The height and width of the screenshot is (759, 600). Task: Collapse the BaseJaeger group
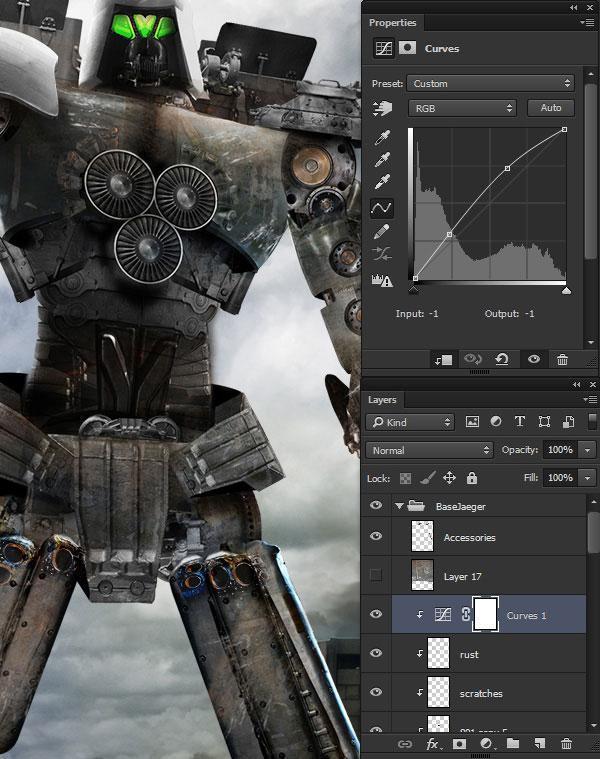(400, 507)
